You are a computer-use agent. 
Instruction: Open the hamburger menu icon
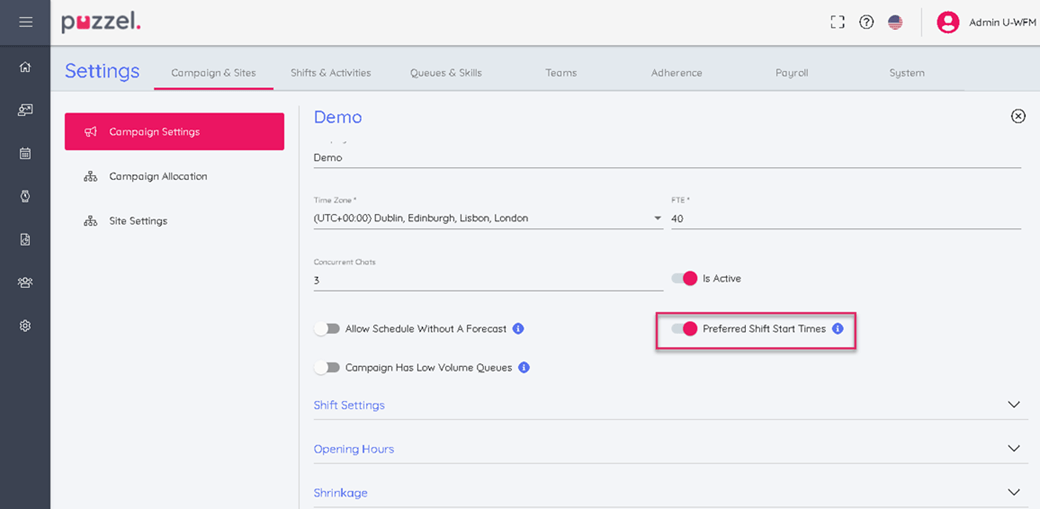25,22
